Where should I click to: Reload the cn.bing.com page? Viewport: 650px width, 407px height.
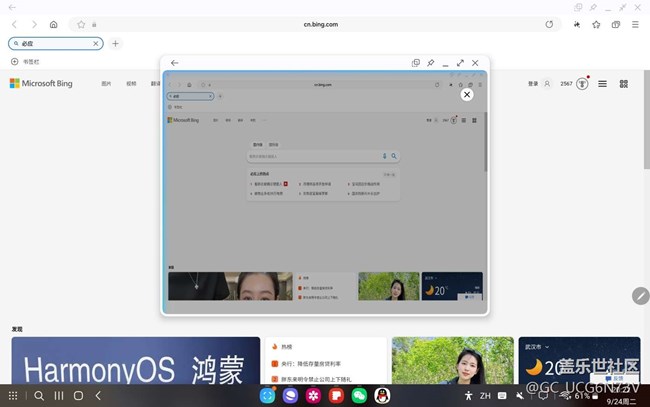(549, 24)
